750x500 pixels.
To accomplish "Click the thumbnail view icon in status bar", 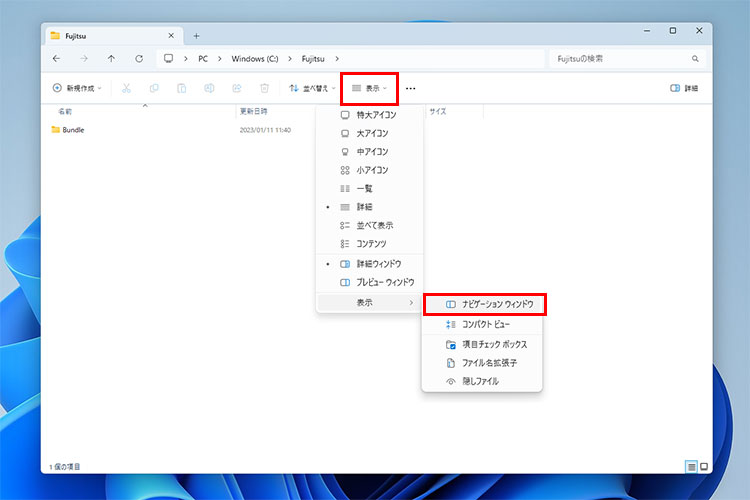I will (704, 467).
